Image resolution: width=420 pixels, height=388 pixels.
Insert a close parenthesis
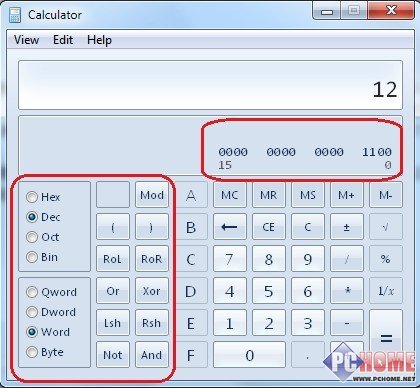click(152, 227)
